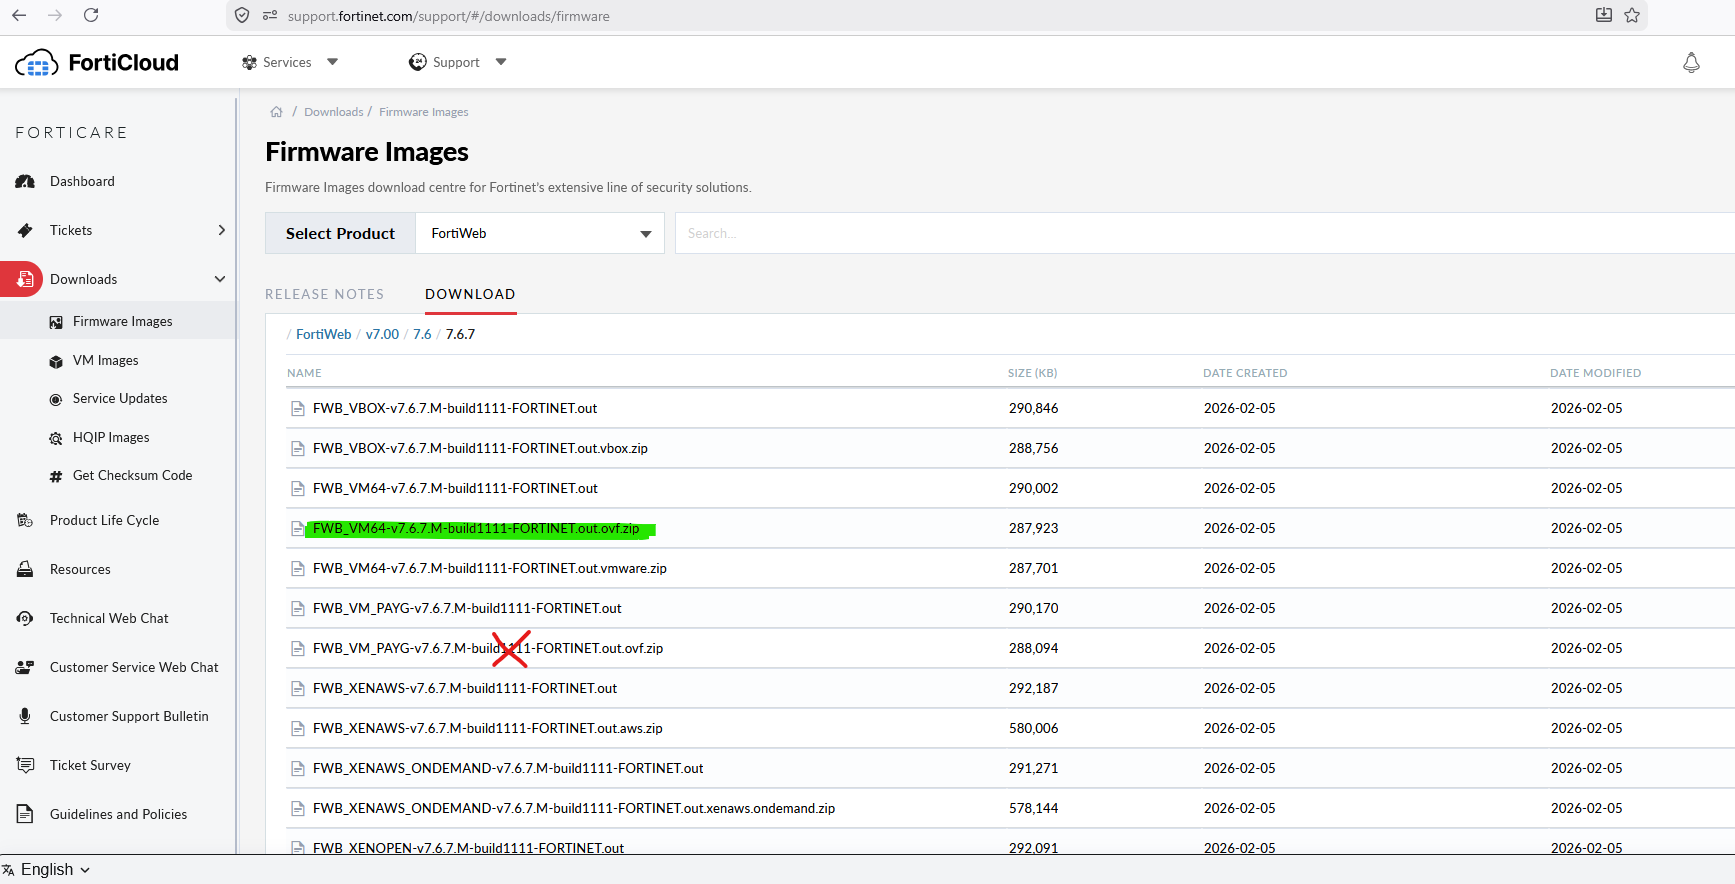Sort by the Date Modified column header
1735x884 pixels.
[x=1595, y=373]
